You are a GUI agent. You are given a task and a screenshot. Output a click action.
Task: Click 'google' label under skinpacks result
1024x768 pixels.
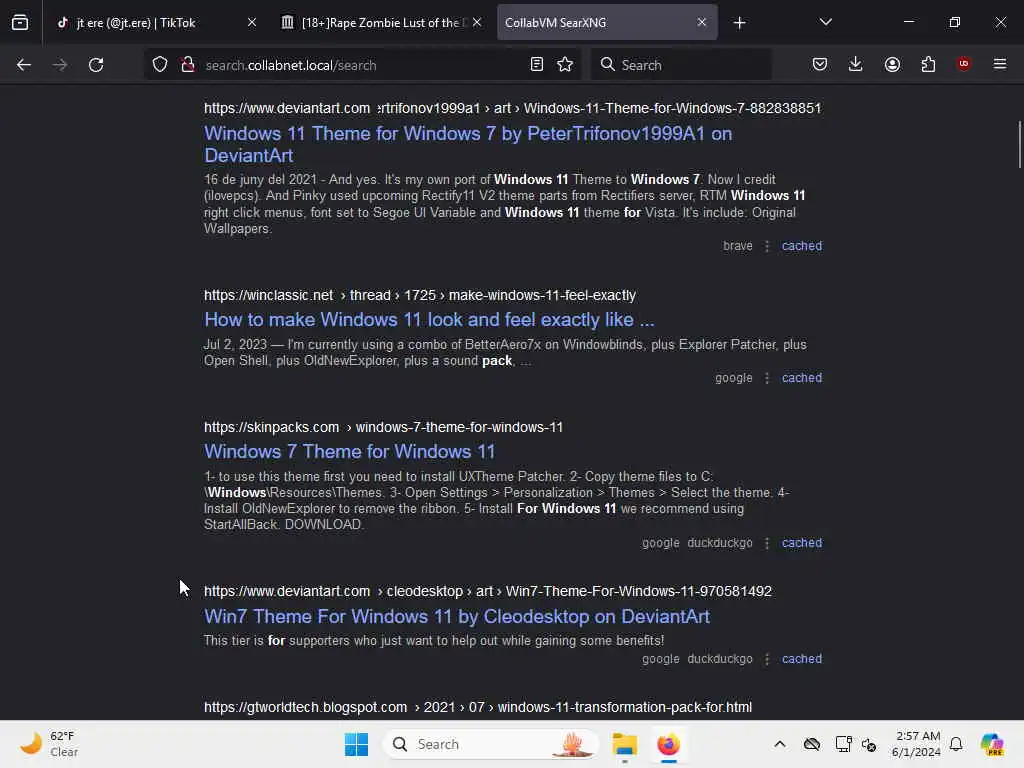click(660, 543)
